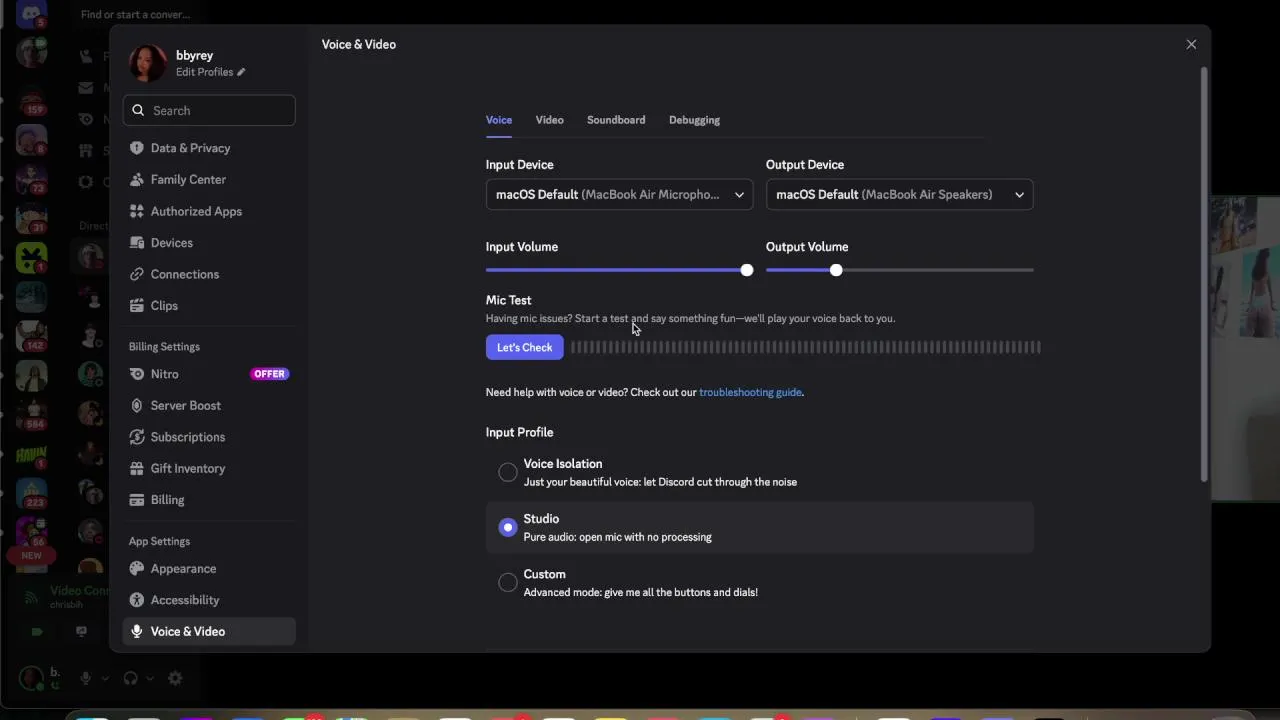
Task: Mute microphone in Discord bottom user panel
Action: coord(86,678)
